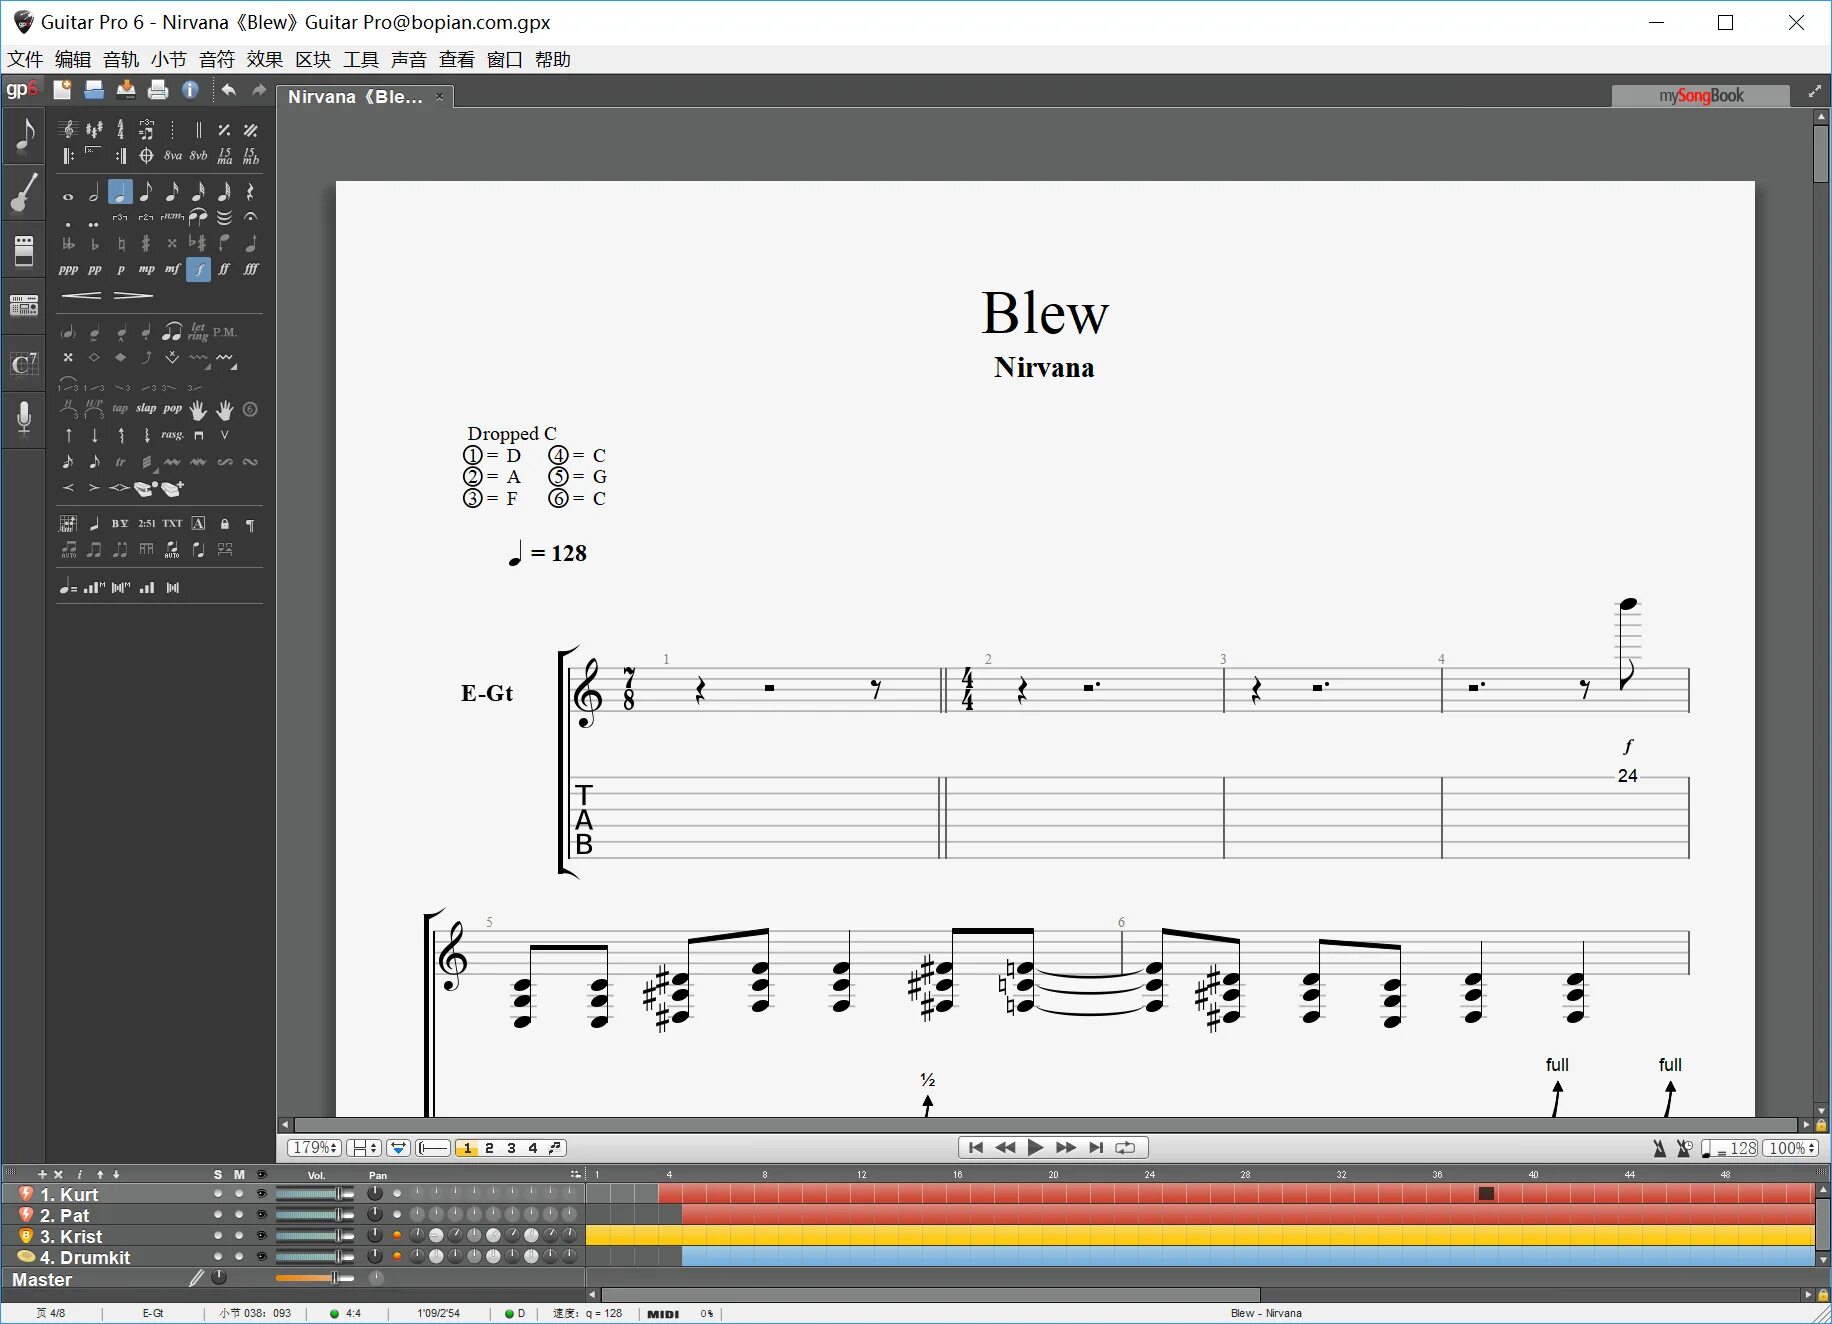Apply the let ring effect
The width and height of the screenshot is (1832, 1324).
(198, 332)
